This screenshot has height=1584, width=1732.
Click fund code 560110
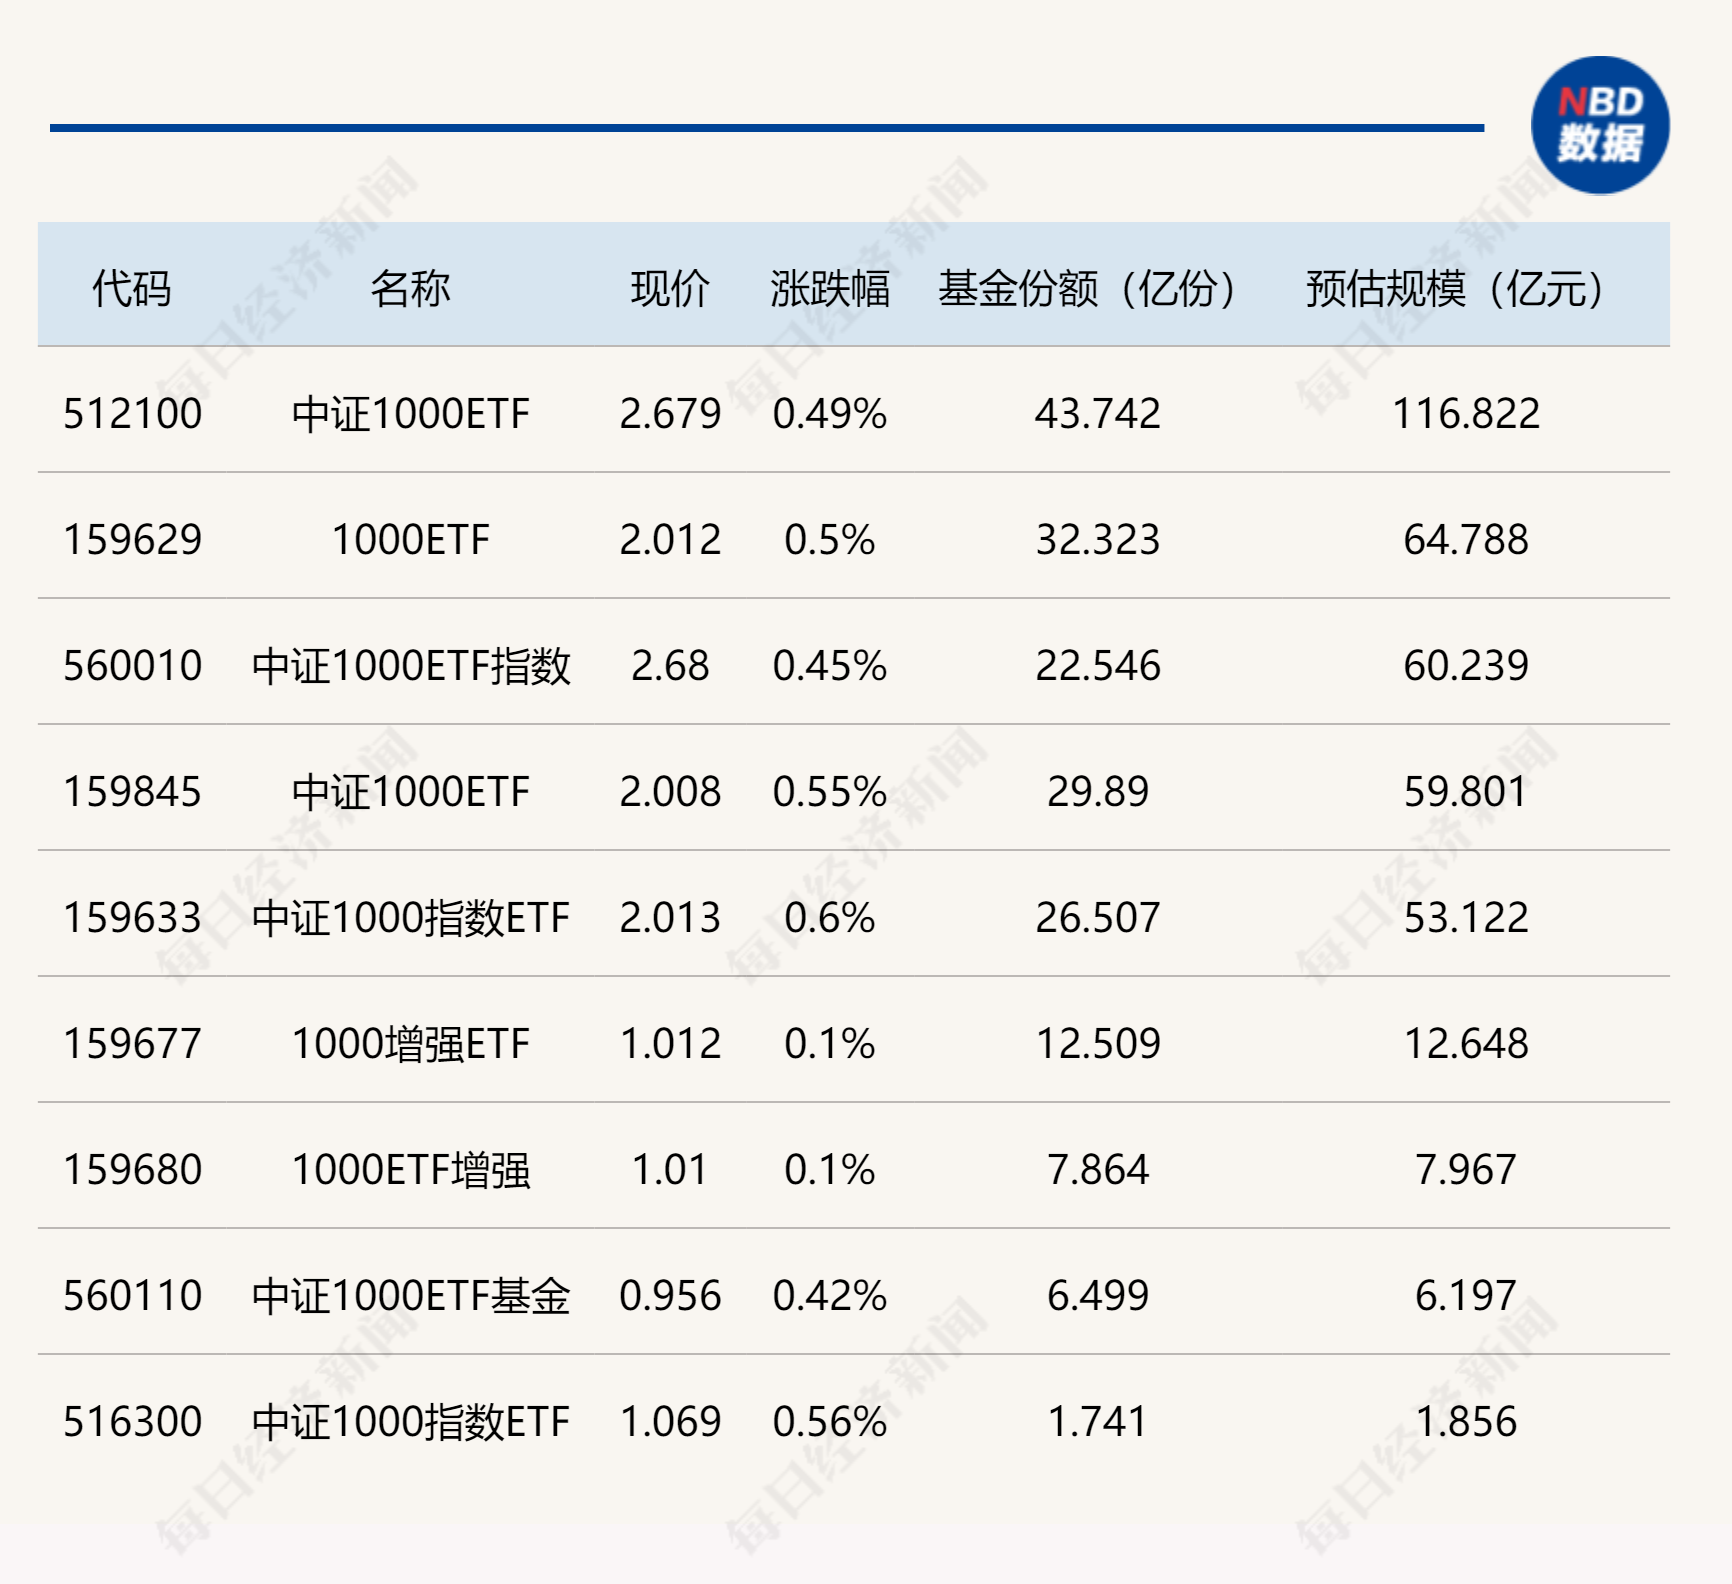click(x=132, y=1296)
